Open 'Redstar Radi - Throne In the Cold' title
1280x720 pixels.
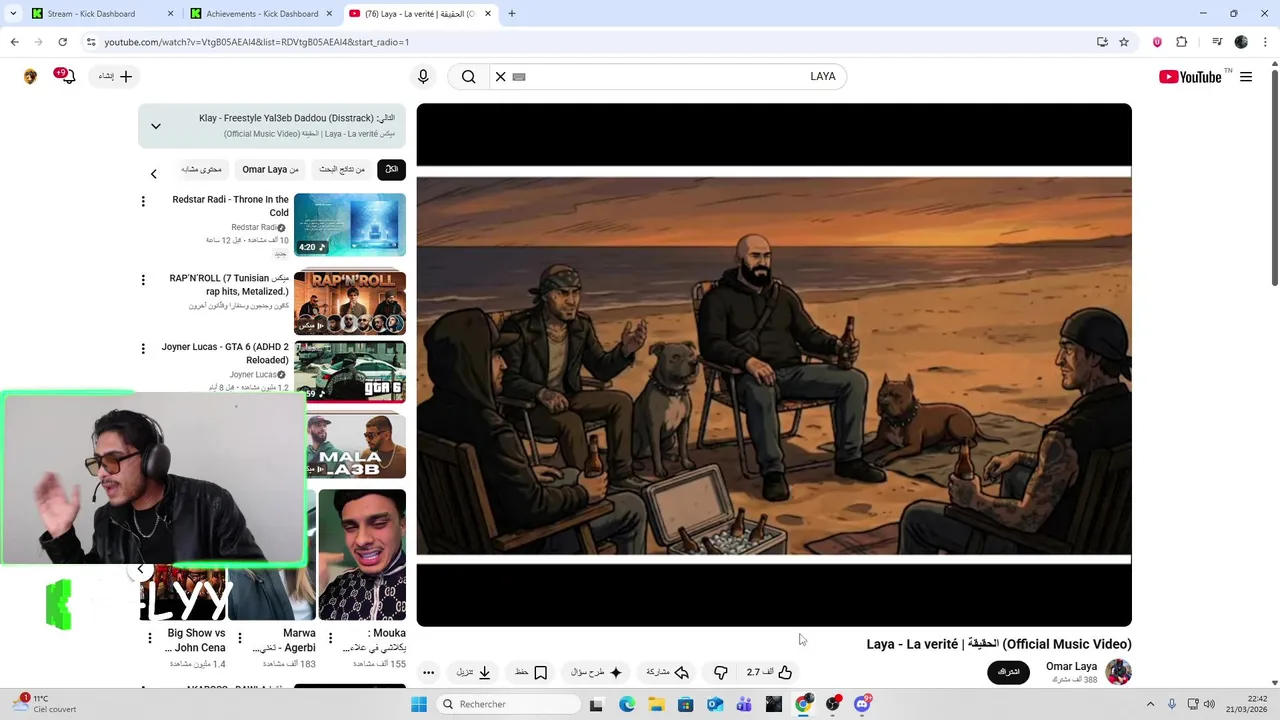pos(230,206)
